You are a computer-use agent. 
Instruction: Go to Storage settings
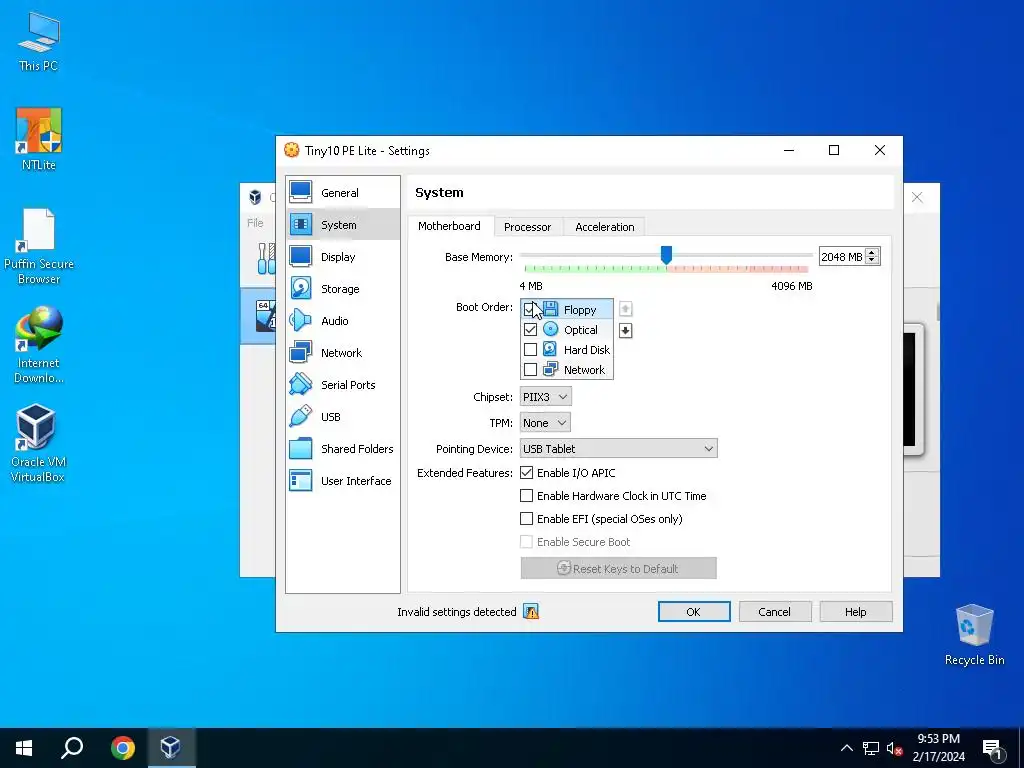(342, 289)
